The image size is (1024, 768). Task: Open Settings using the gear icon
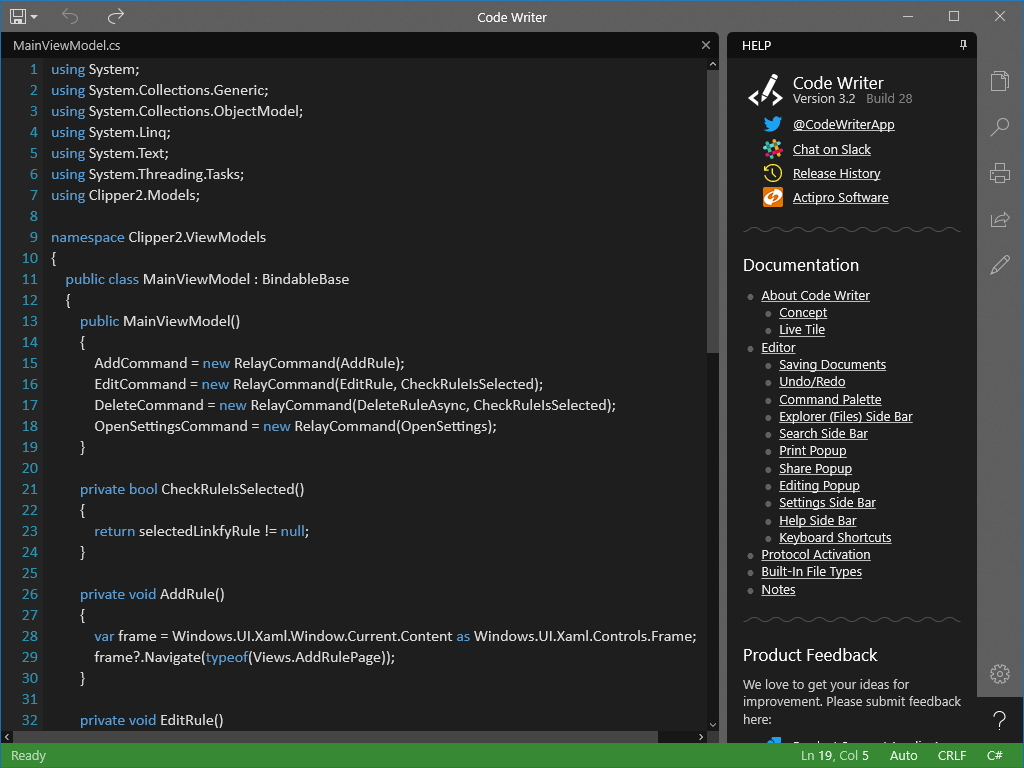click(999, 674)
